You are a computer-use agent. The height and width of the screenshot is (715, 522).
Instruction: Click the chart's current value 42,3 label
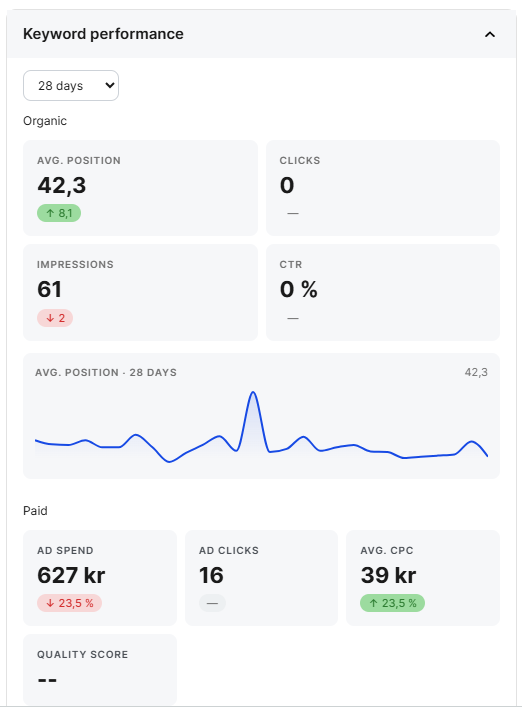coord(476,373)
